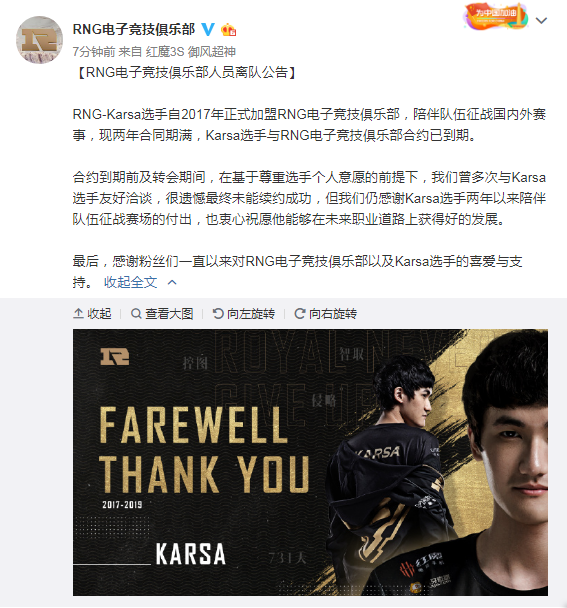Expand the post options chevron menu

[x=541, y=20]
